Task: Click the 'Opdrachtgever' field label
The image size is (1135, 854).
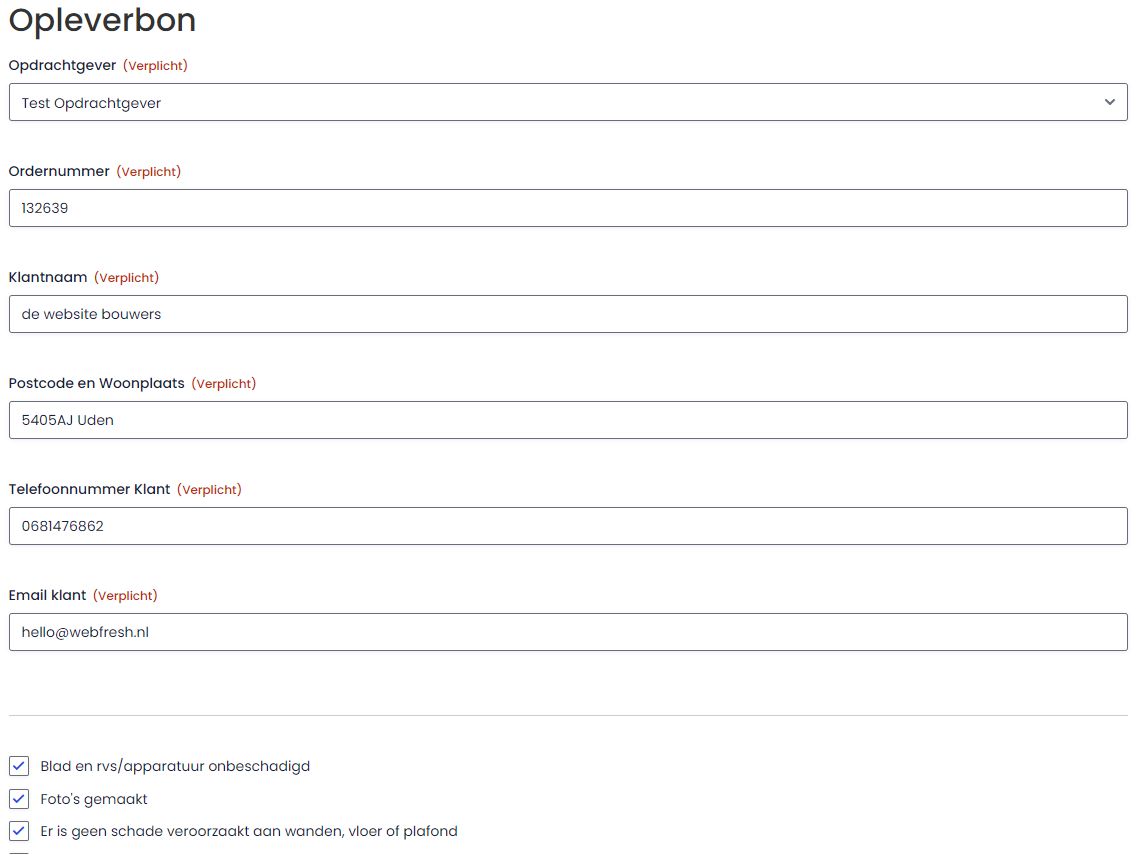Action: tap(62, 65)
